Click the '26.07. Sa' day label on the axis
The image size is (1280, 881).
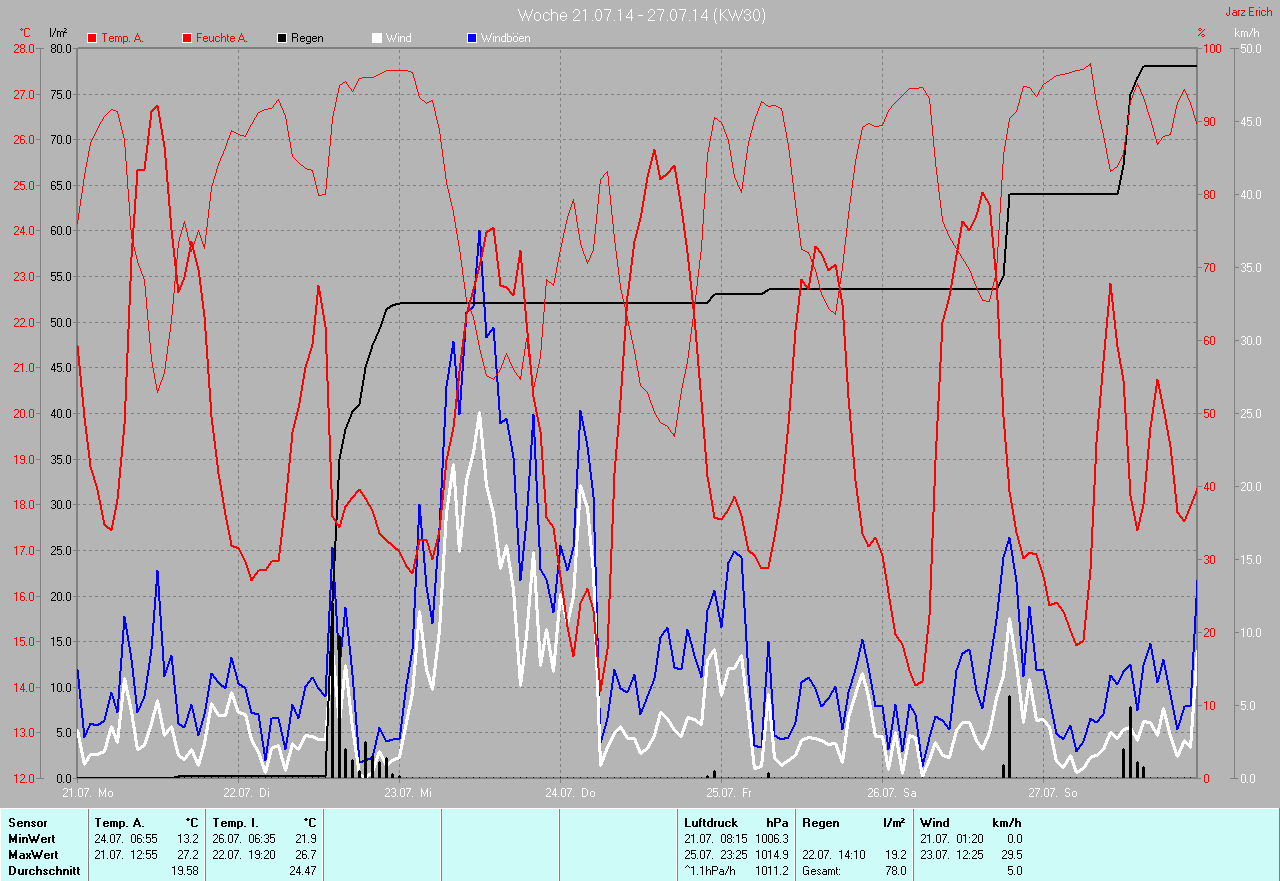(x=892, y=793)
